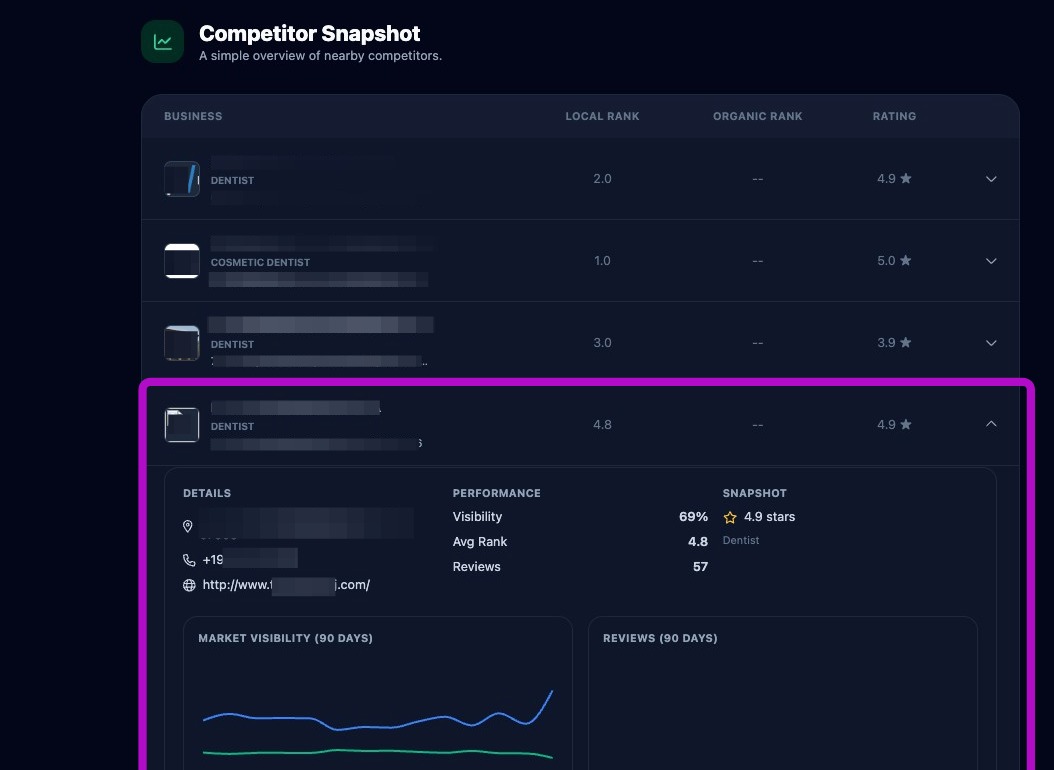Image resolution: width=1054 pixels, height=770 pixels.
Task: Click the star in the expanded row's 4.9 rating
Action: (x=905, y=424)
